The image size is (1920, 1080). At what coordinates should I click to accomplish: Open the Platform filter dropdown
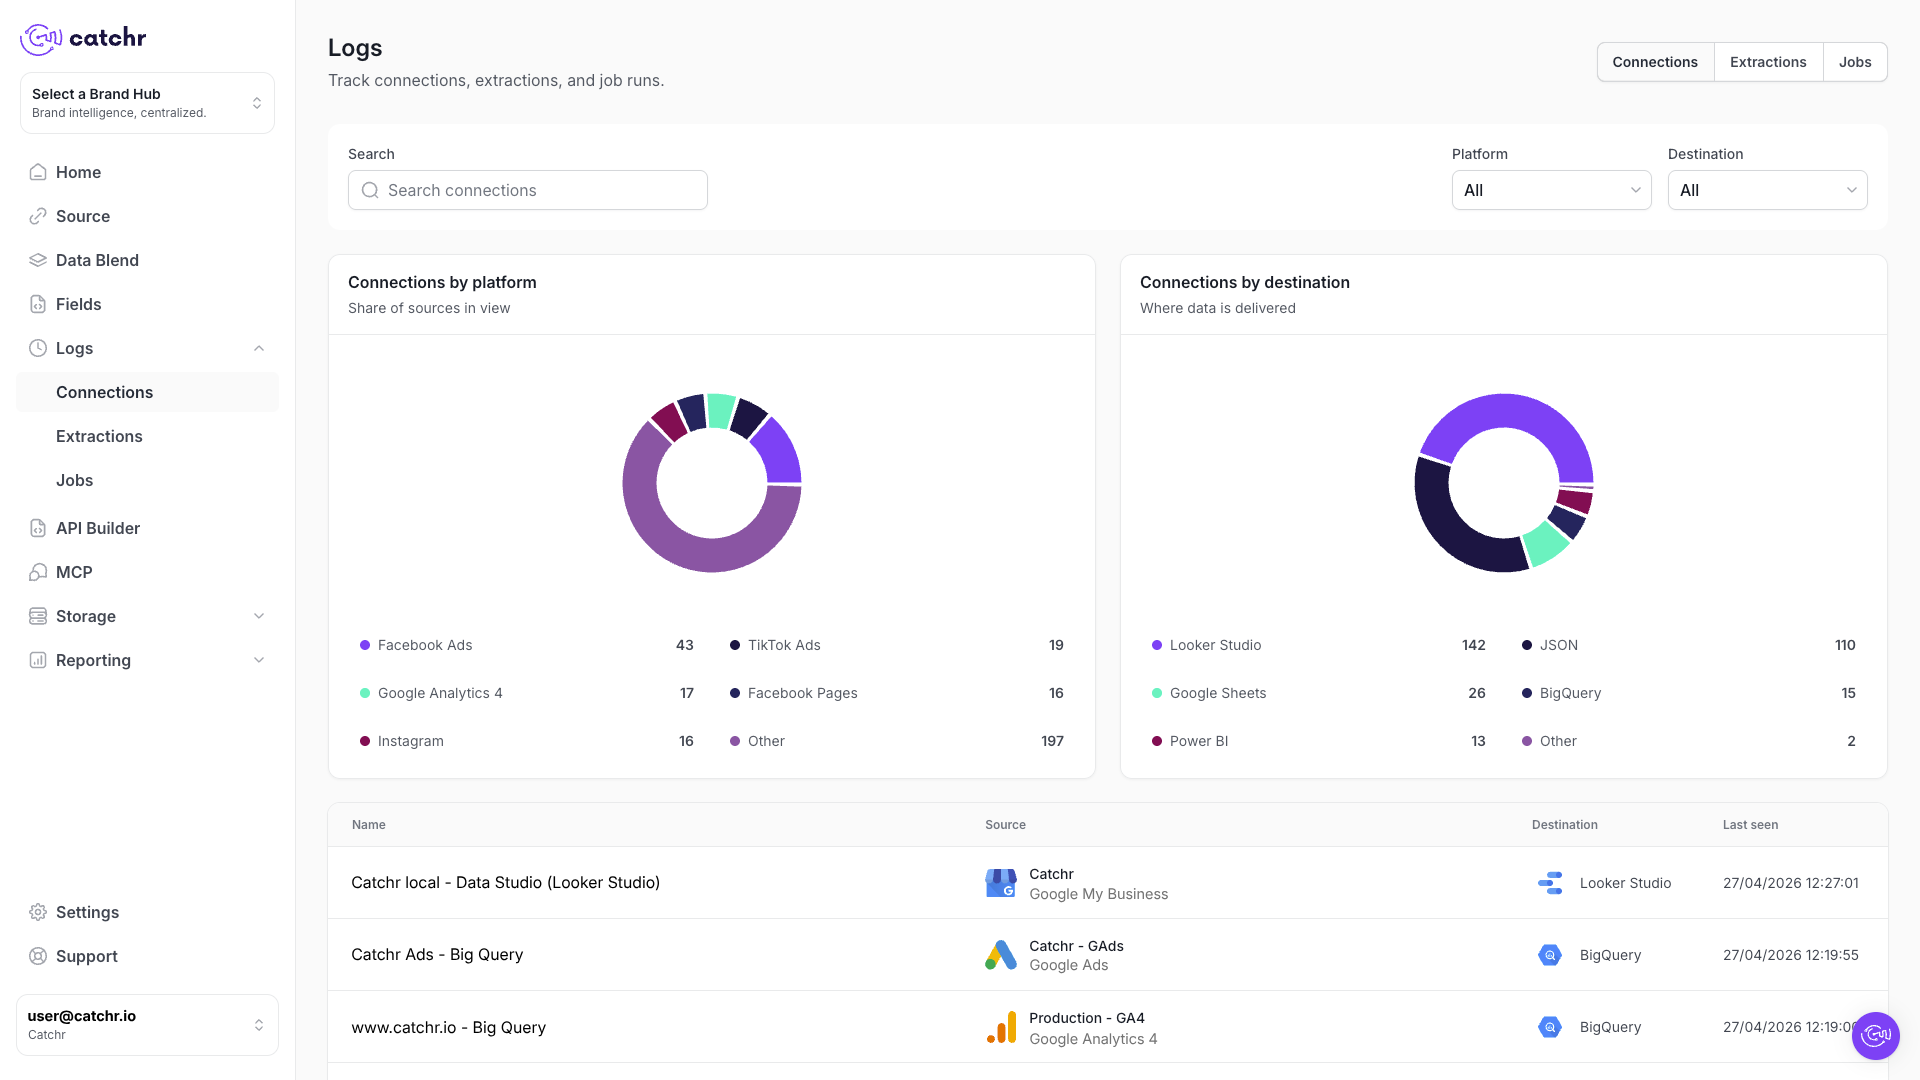point(1551,190)
